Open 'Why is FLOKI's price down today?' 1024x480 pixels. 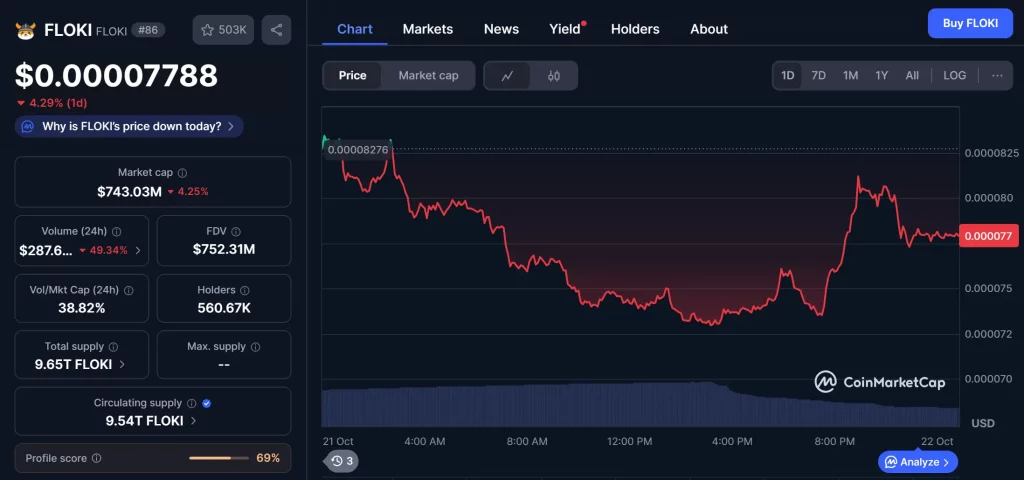click(130, 127)
